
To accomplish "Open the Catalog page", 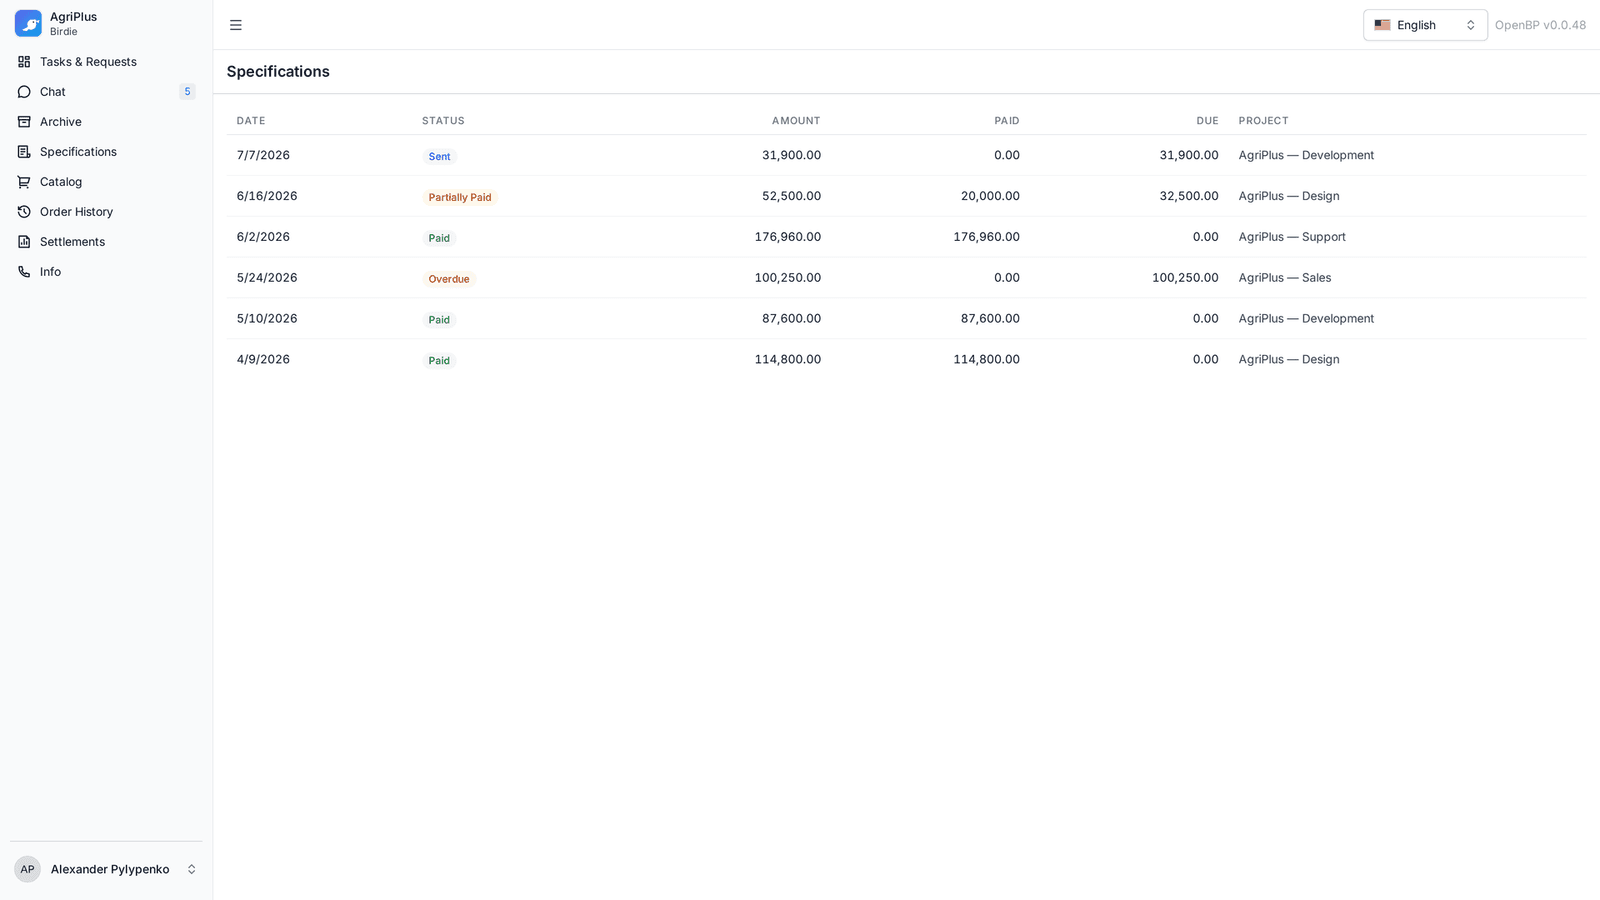I will (x=106, y=182).
